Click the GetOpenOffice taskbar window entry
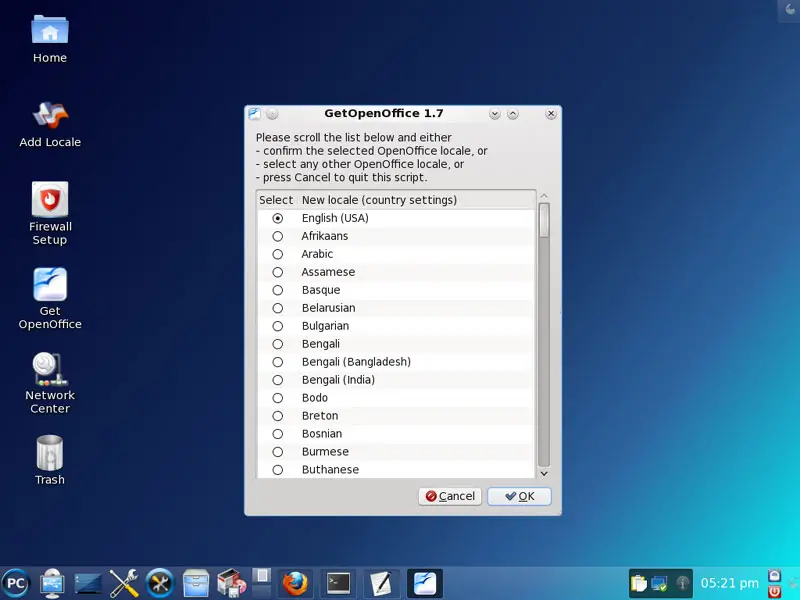 [424, 583]
